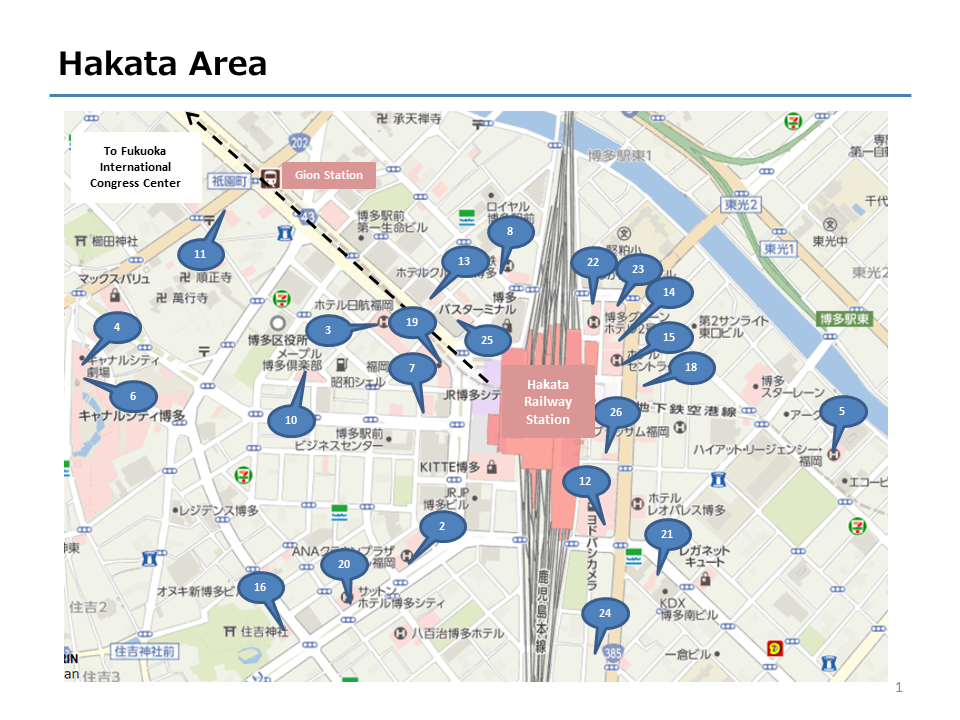Select the blue marker numbered 4

tap(117, 327)
